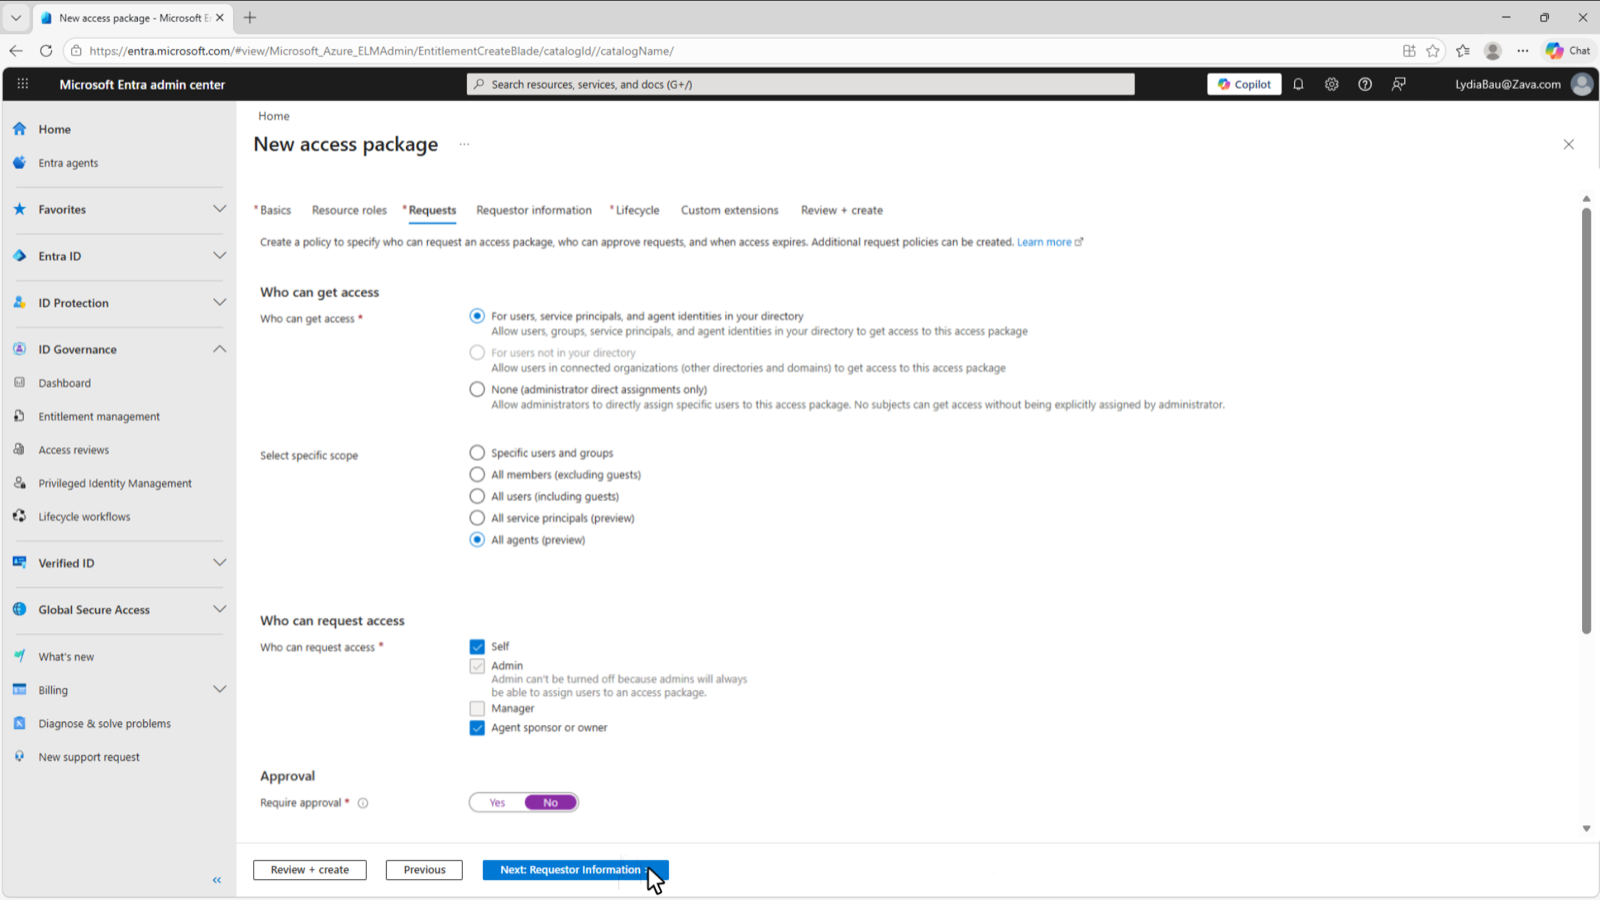The image size is (1600, 900).
Task: Uncheck the Self checkbox
Action: (477, 647)
